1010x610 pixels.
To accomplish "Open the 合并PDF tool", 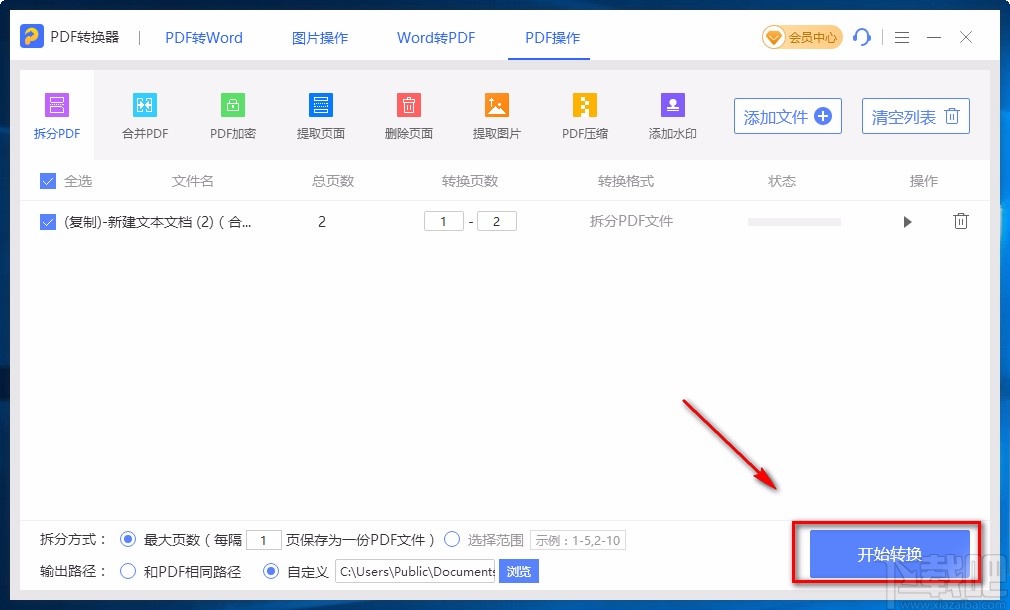I will pyautogui.click(x=144, y=114).
